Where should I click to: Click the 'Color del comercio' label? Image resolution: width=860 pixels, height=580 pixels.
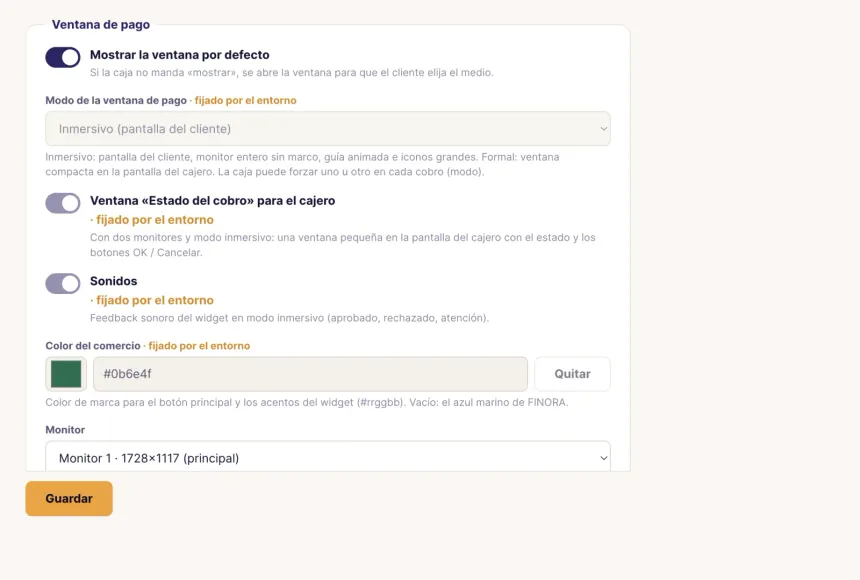click(93, 346)
